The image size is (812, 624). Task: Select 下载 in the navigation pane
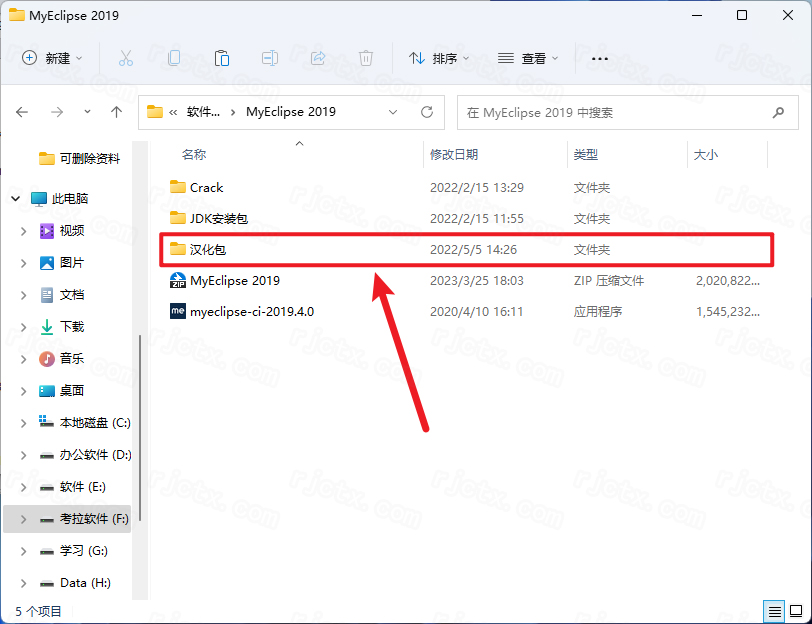pyautogui.click(x=72, y=327)
